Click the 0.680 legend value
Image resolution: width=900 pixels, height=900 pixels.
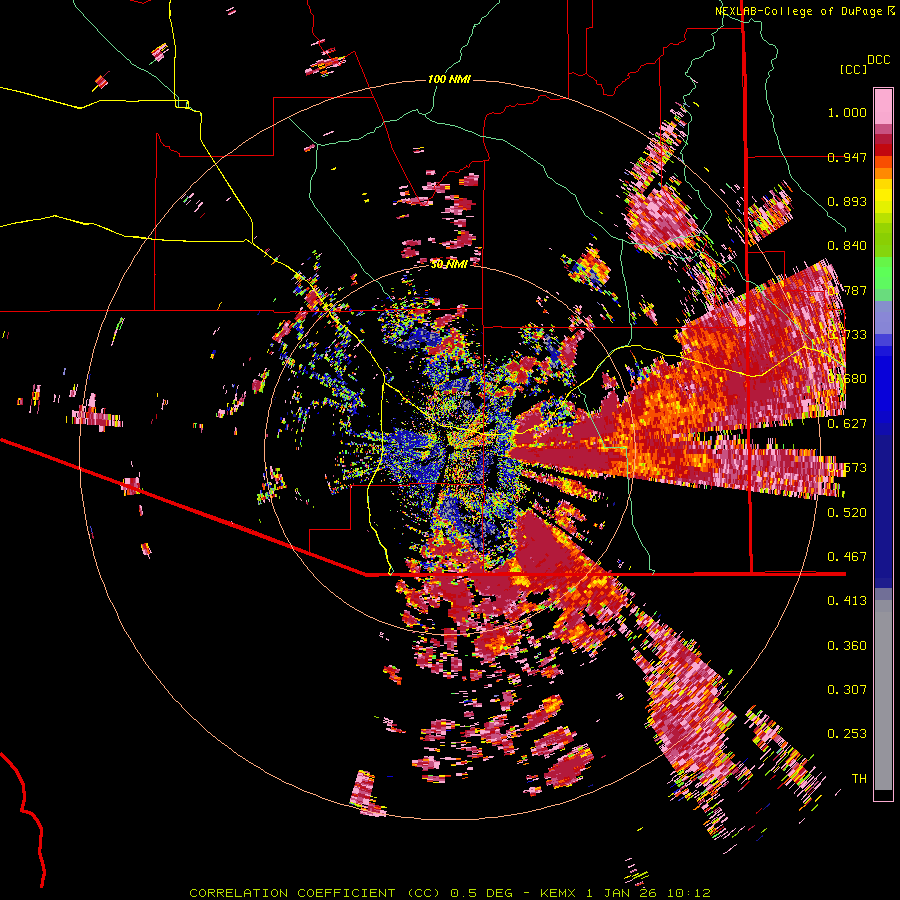coord(847,379)
